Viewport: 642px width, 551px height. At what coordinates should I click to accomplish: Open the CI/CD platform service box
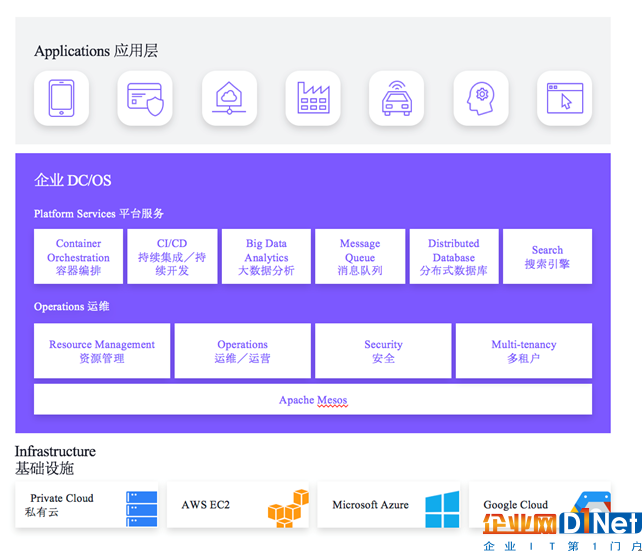click(x=172, y=257)
